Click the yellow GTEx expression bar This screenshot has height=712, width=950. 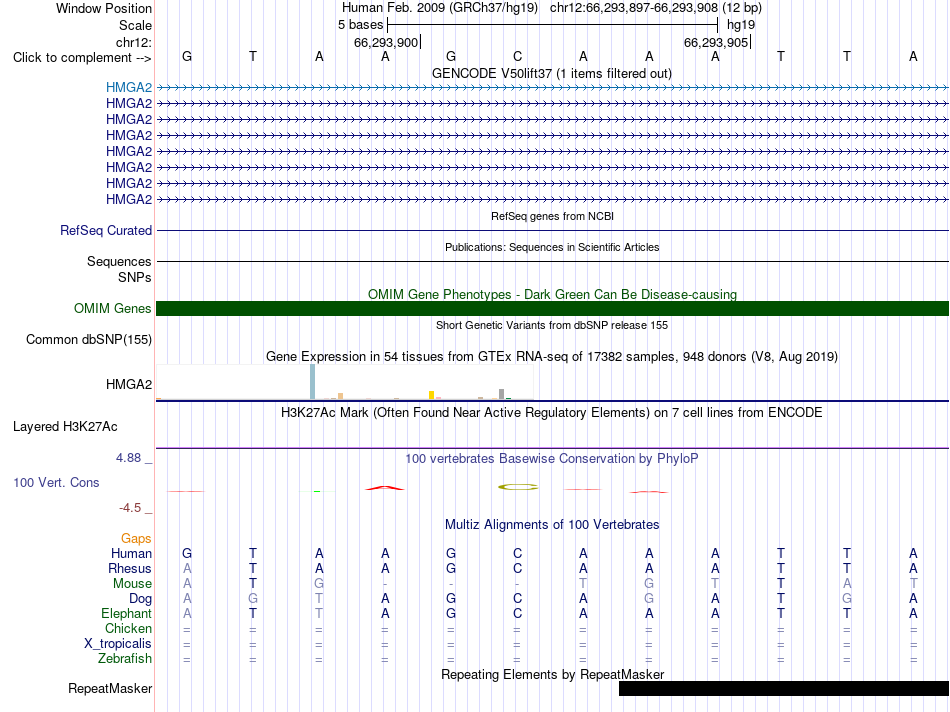point(431,395)
